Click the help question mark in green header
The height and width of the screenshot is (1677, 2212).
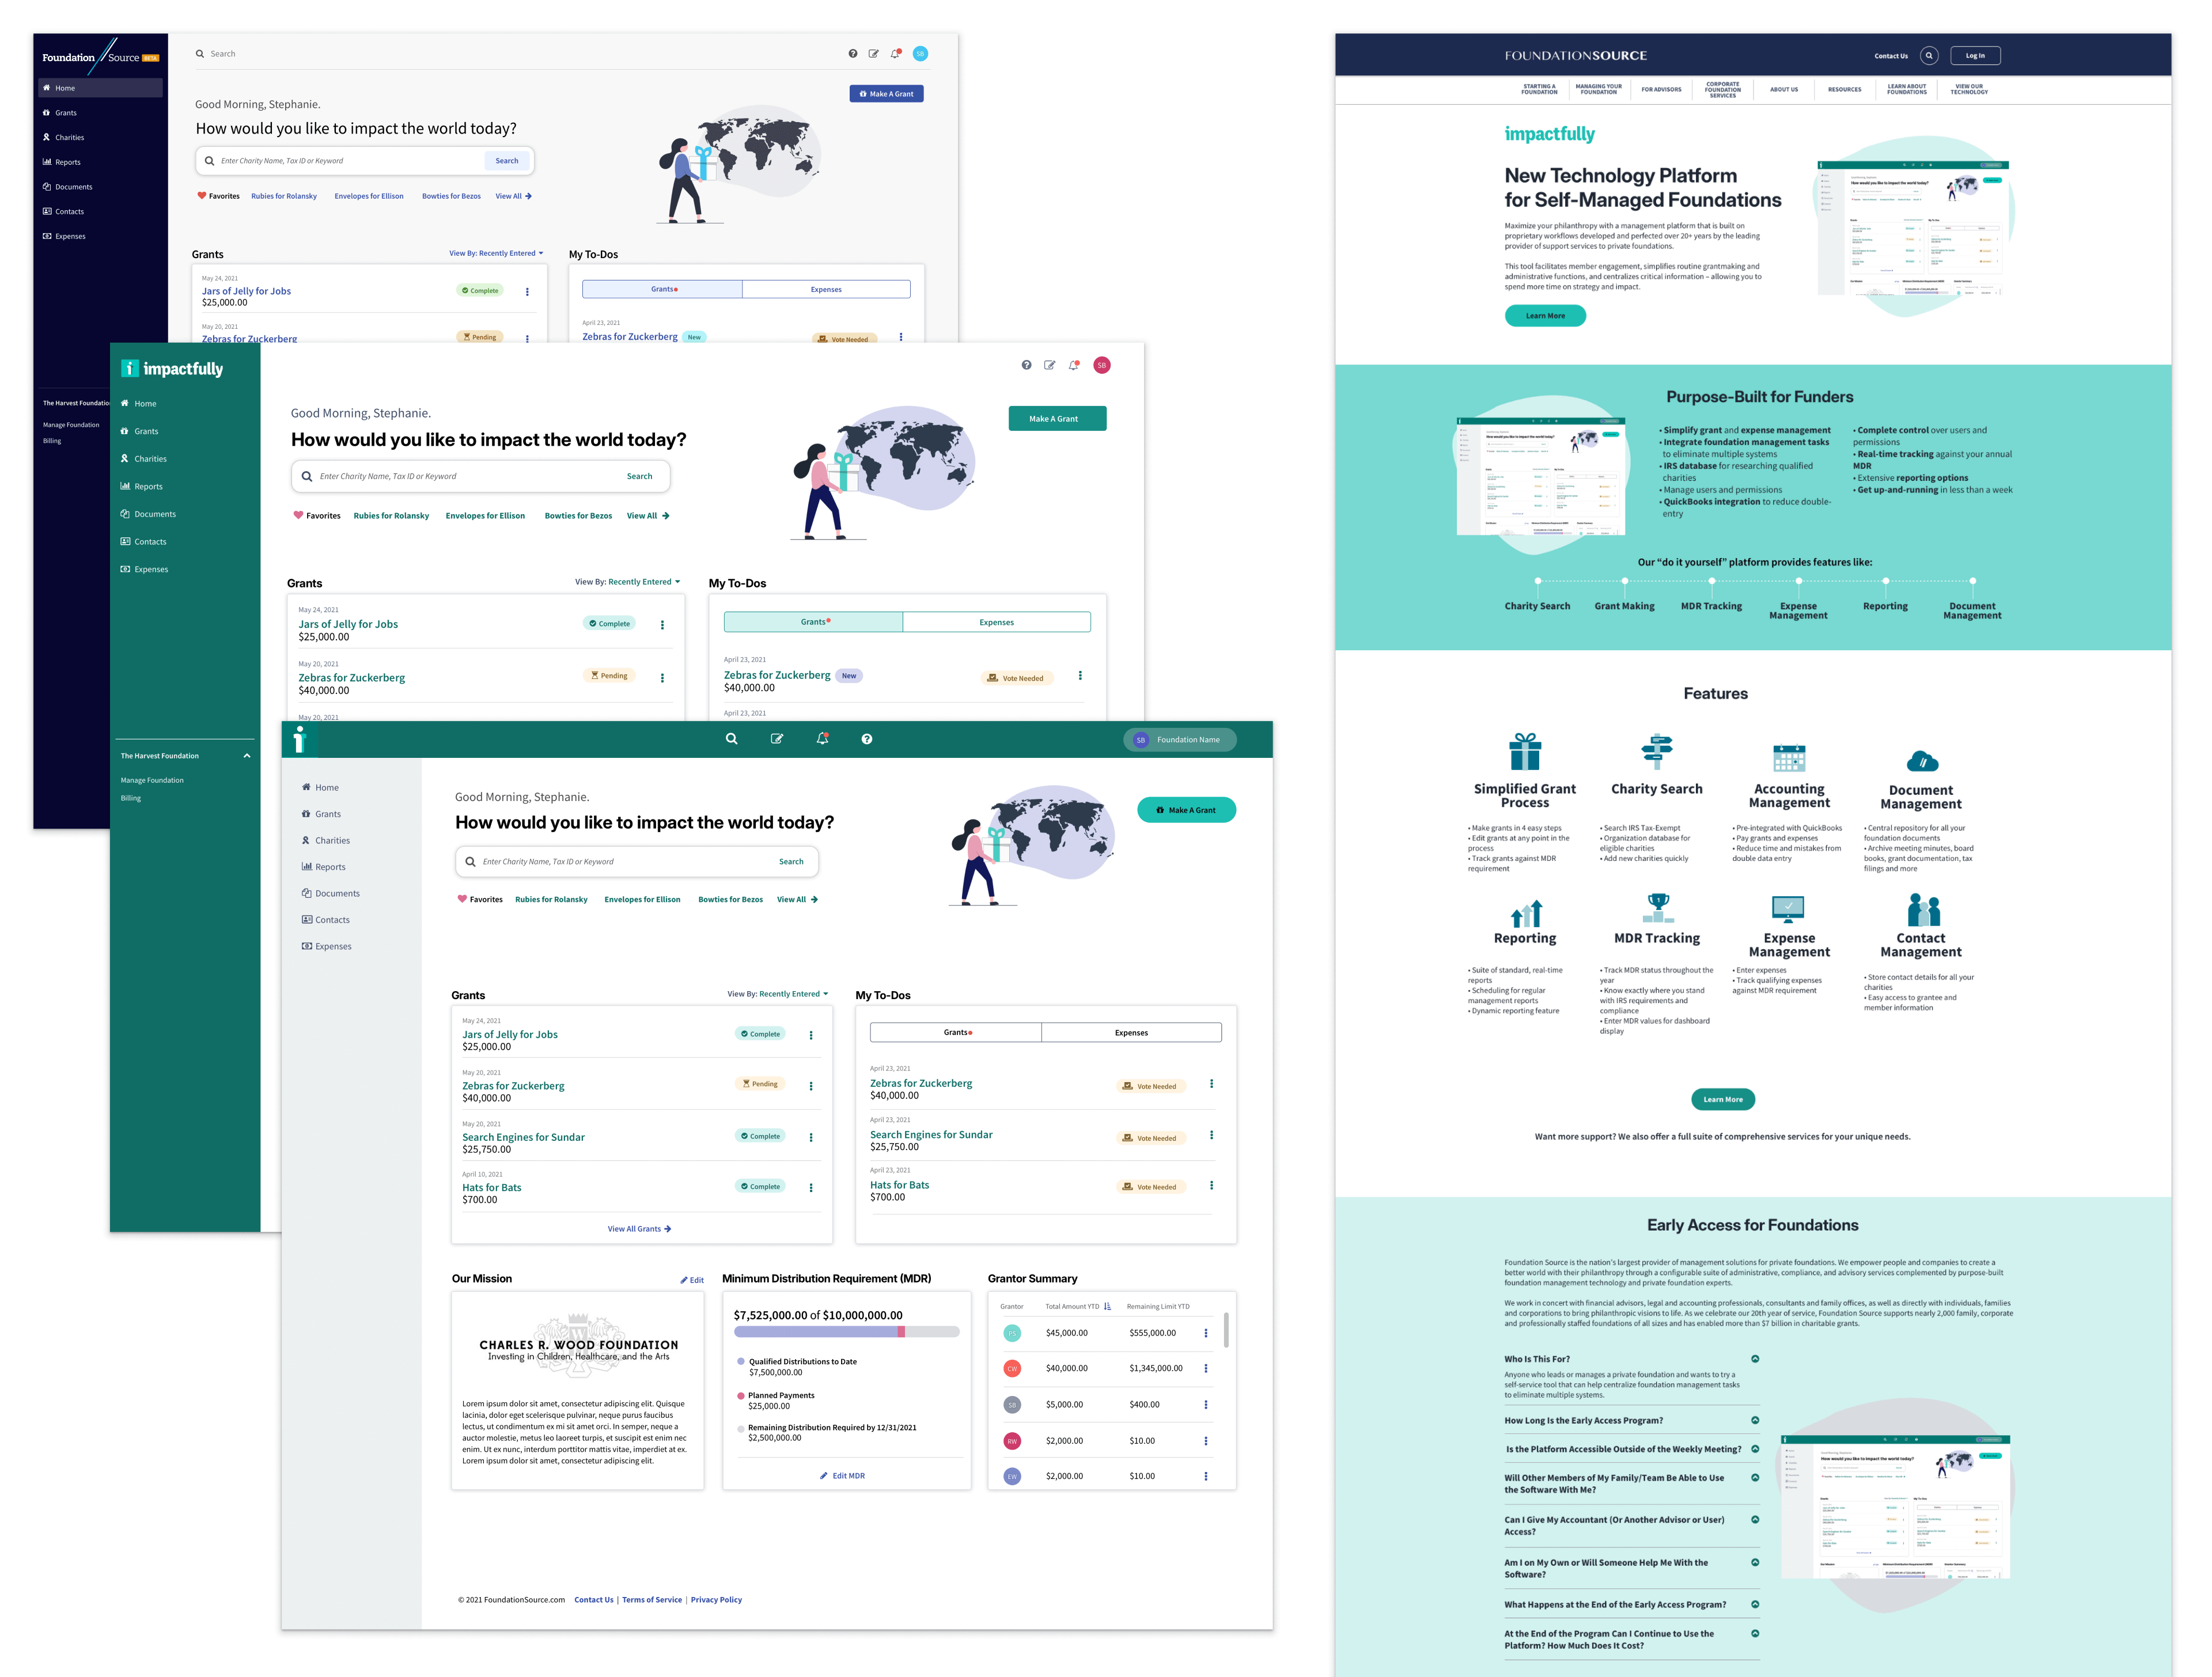[x=867, y=739]
